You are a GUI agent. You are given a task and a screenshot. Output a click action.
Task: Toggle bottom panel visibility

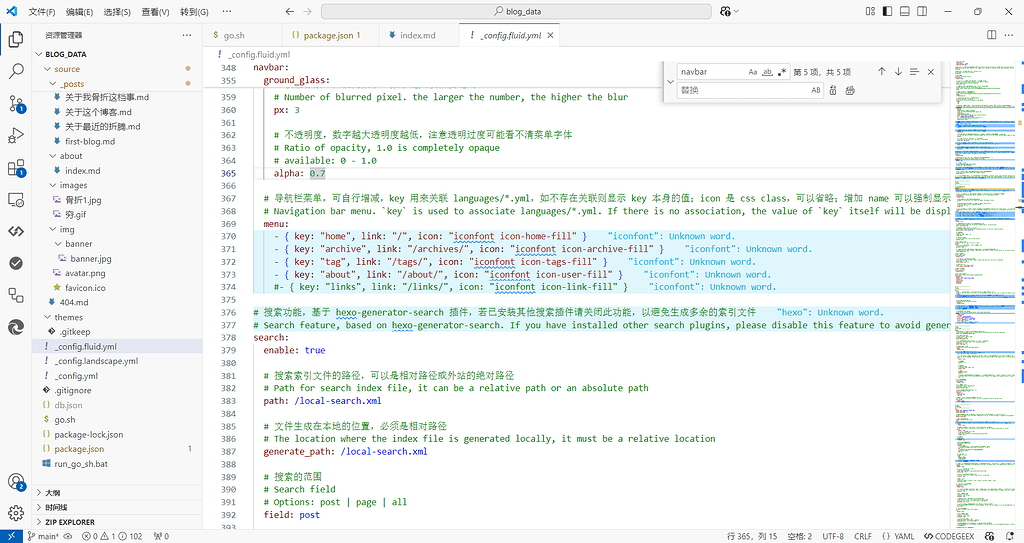[x=904, y=11]
